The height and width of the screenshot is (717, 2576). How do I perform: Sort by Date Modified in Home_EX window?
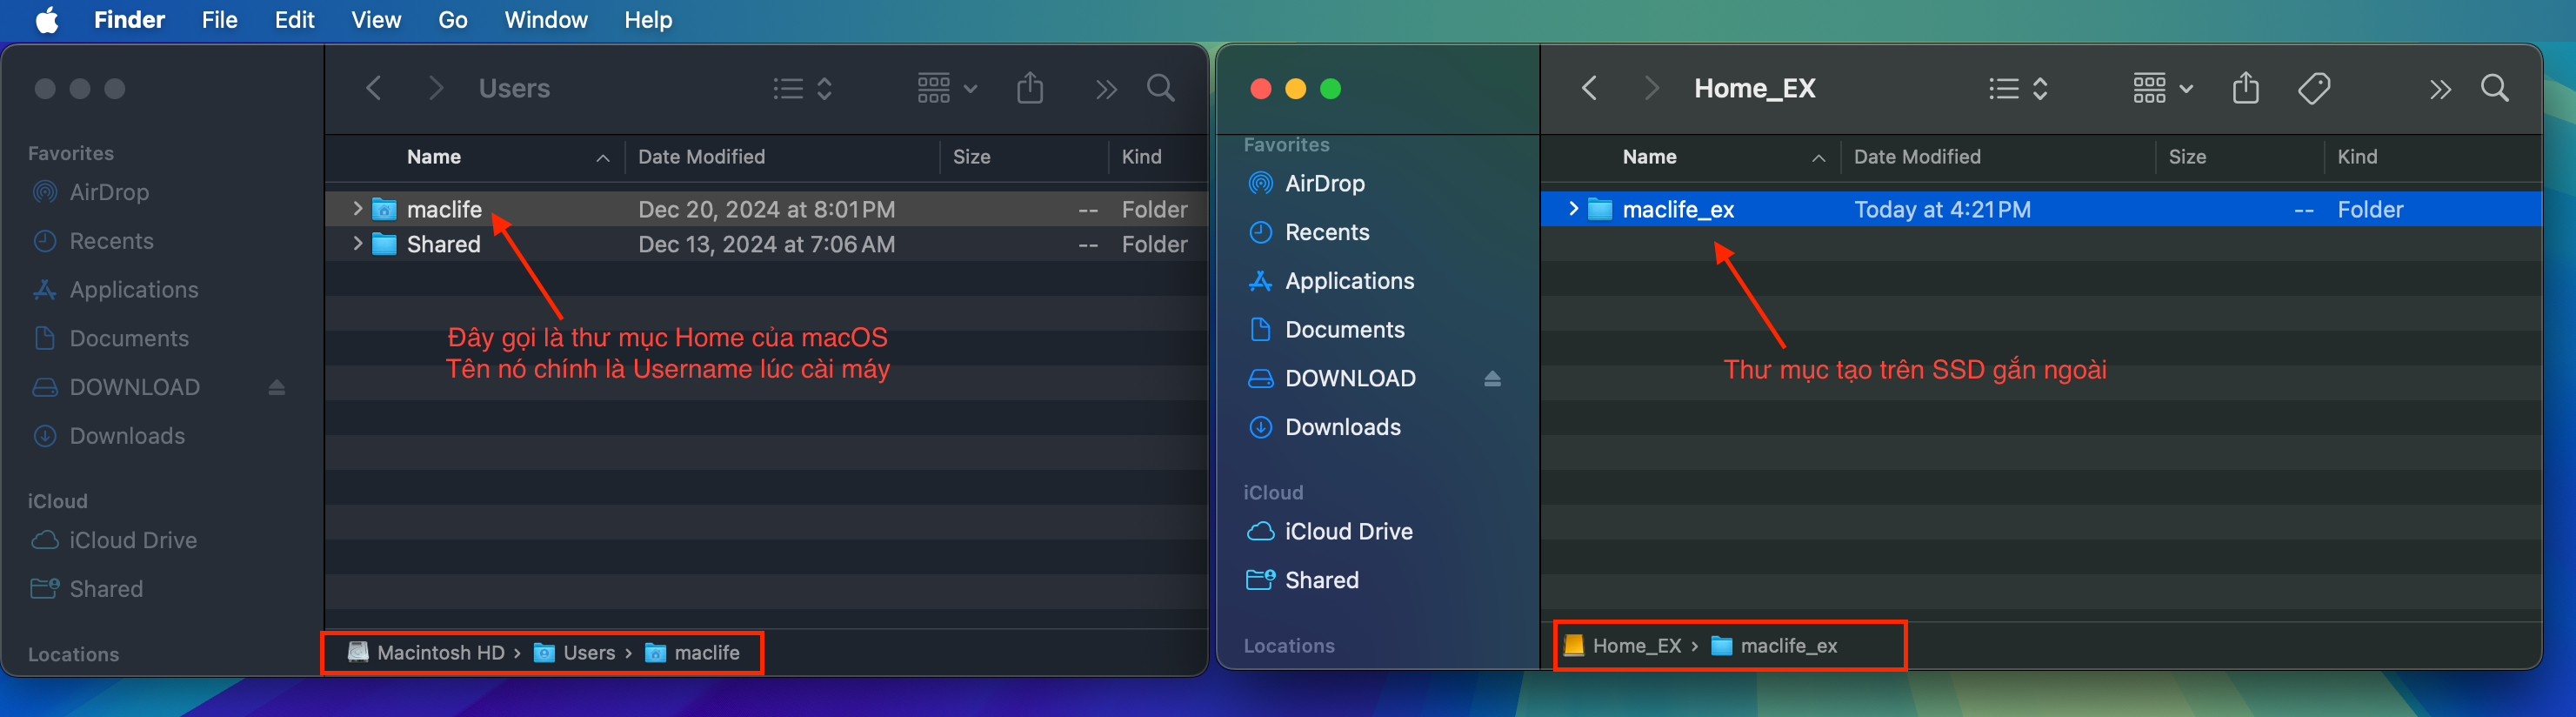tap(1916, 157)
